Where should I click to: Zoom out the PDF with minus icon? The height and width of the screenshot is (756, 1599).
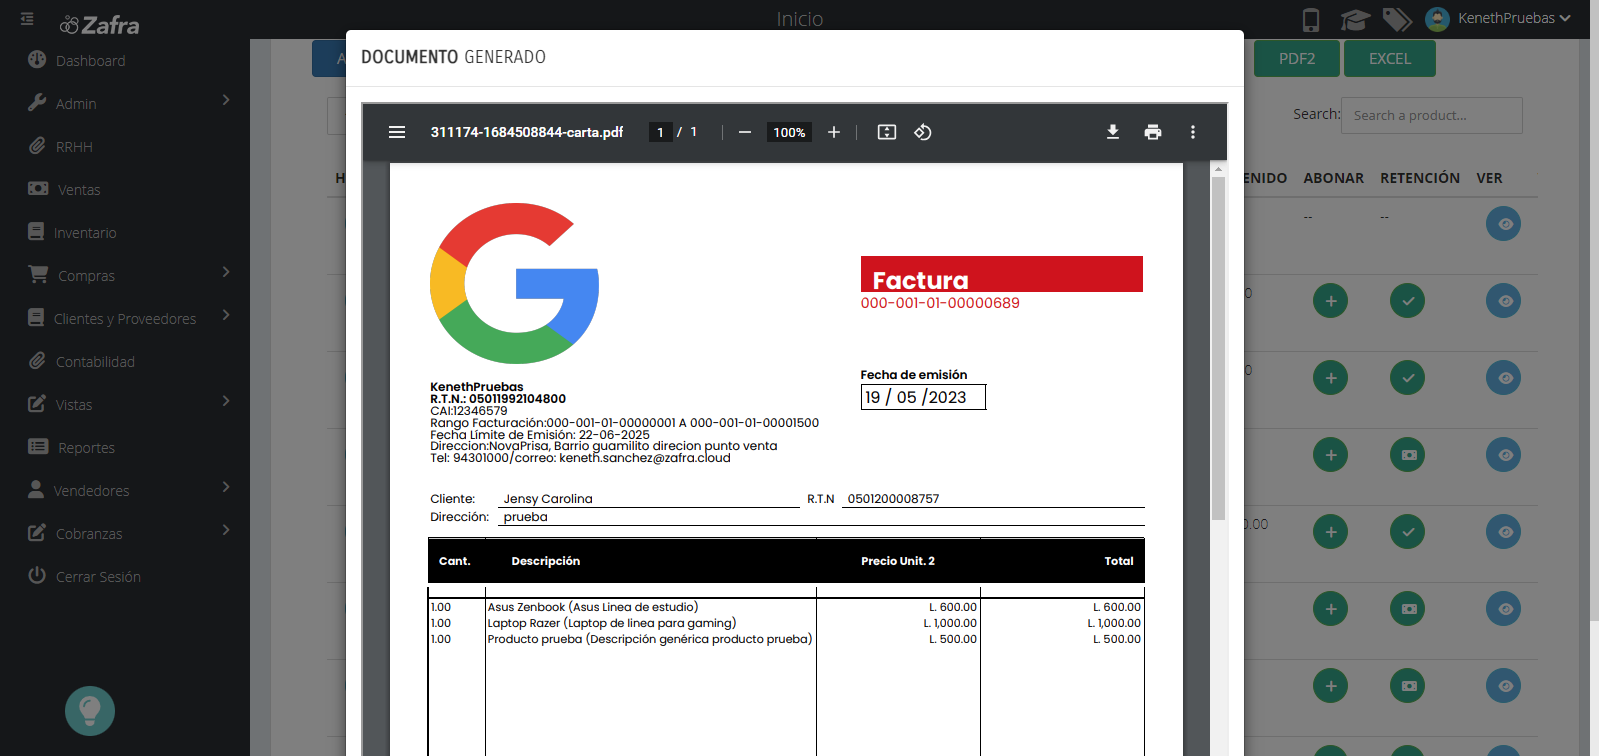tap(745, 132)
